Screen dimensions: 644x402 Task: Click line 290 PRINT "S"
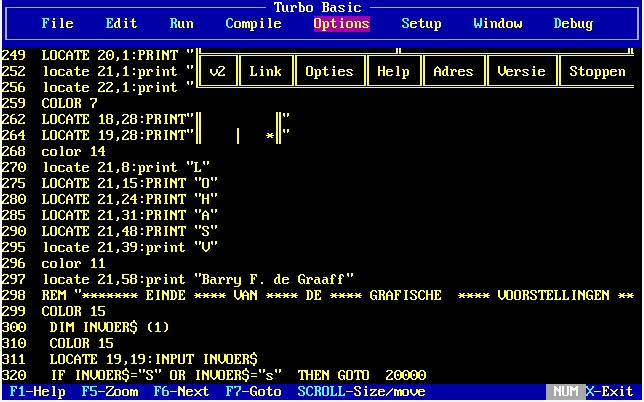(109, 232)
